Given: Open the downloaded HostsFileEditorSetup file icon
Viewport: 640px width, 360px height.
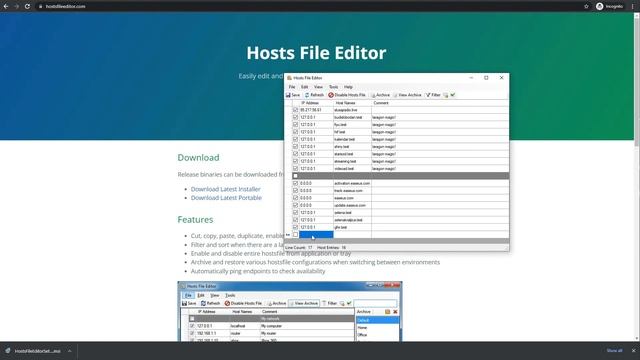Looking at the screenshot, I should pos(8,351).
